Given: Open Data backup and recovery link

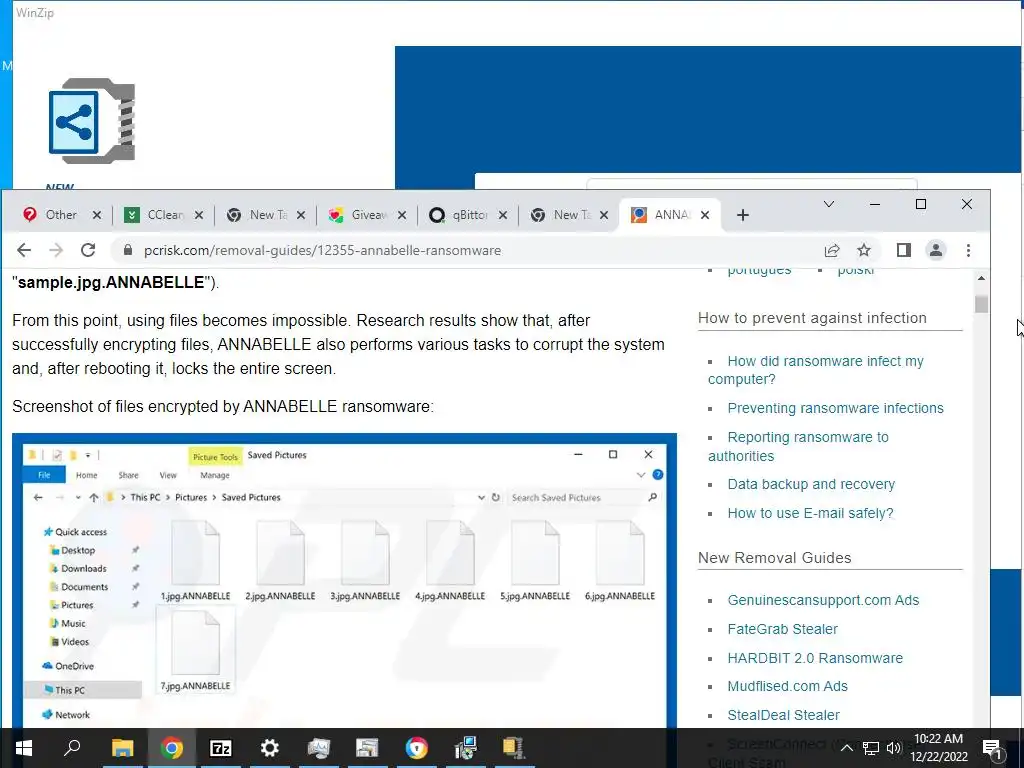Looking at the screenshot, I should pos(811,484).
